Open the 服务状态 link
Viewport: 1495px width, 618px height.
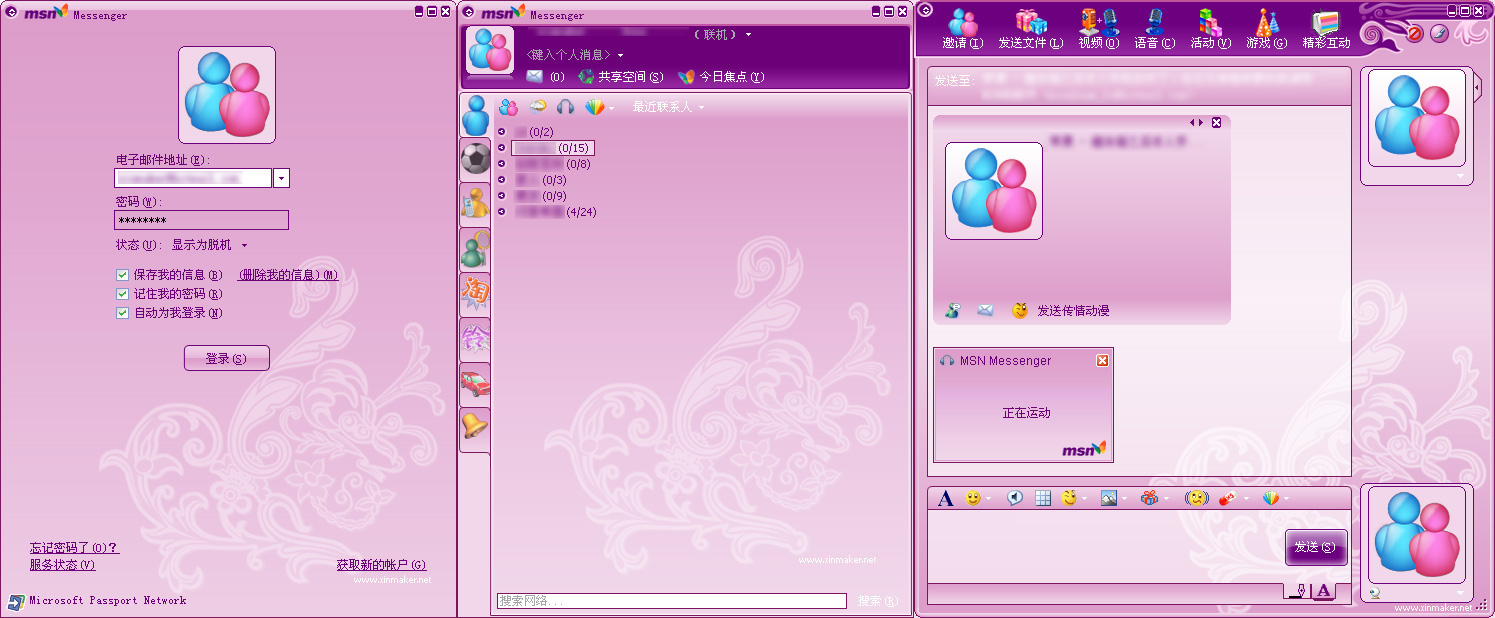tap(62, 565)
